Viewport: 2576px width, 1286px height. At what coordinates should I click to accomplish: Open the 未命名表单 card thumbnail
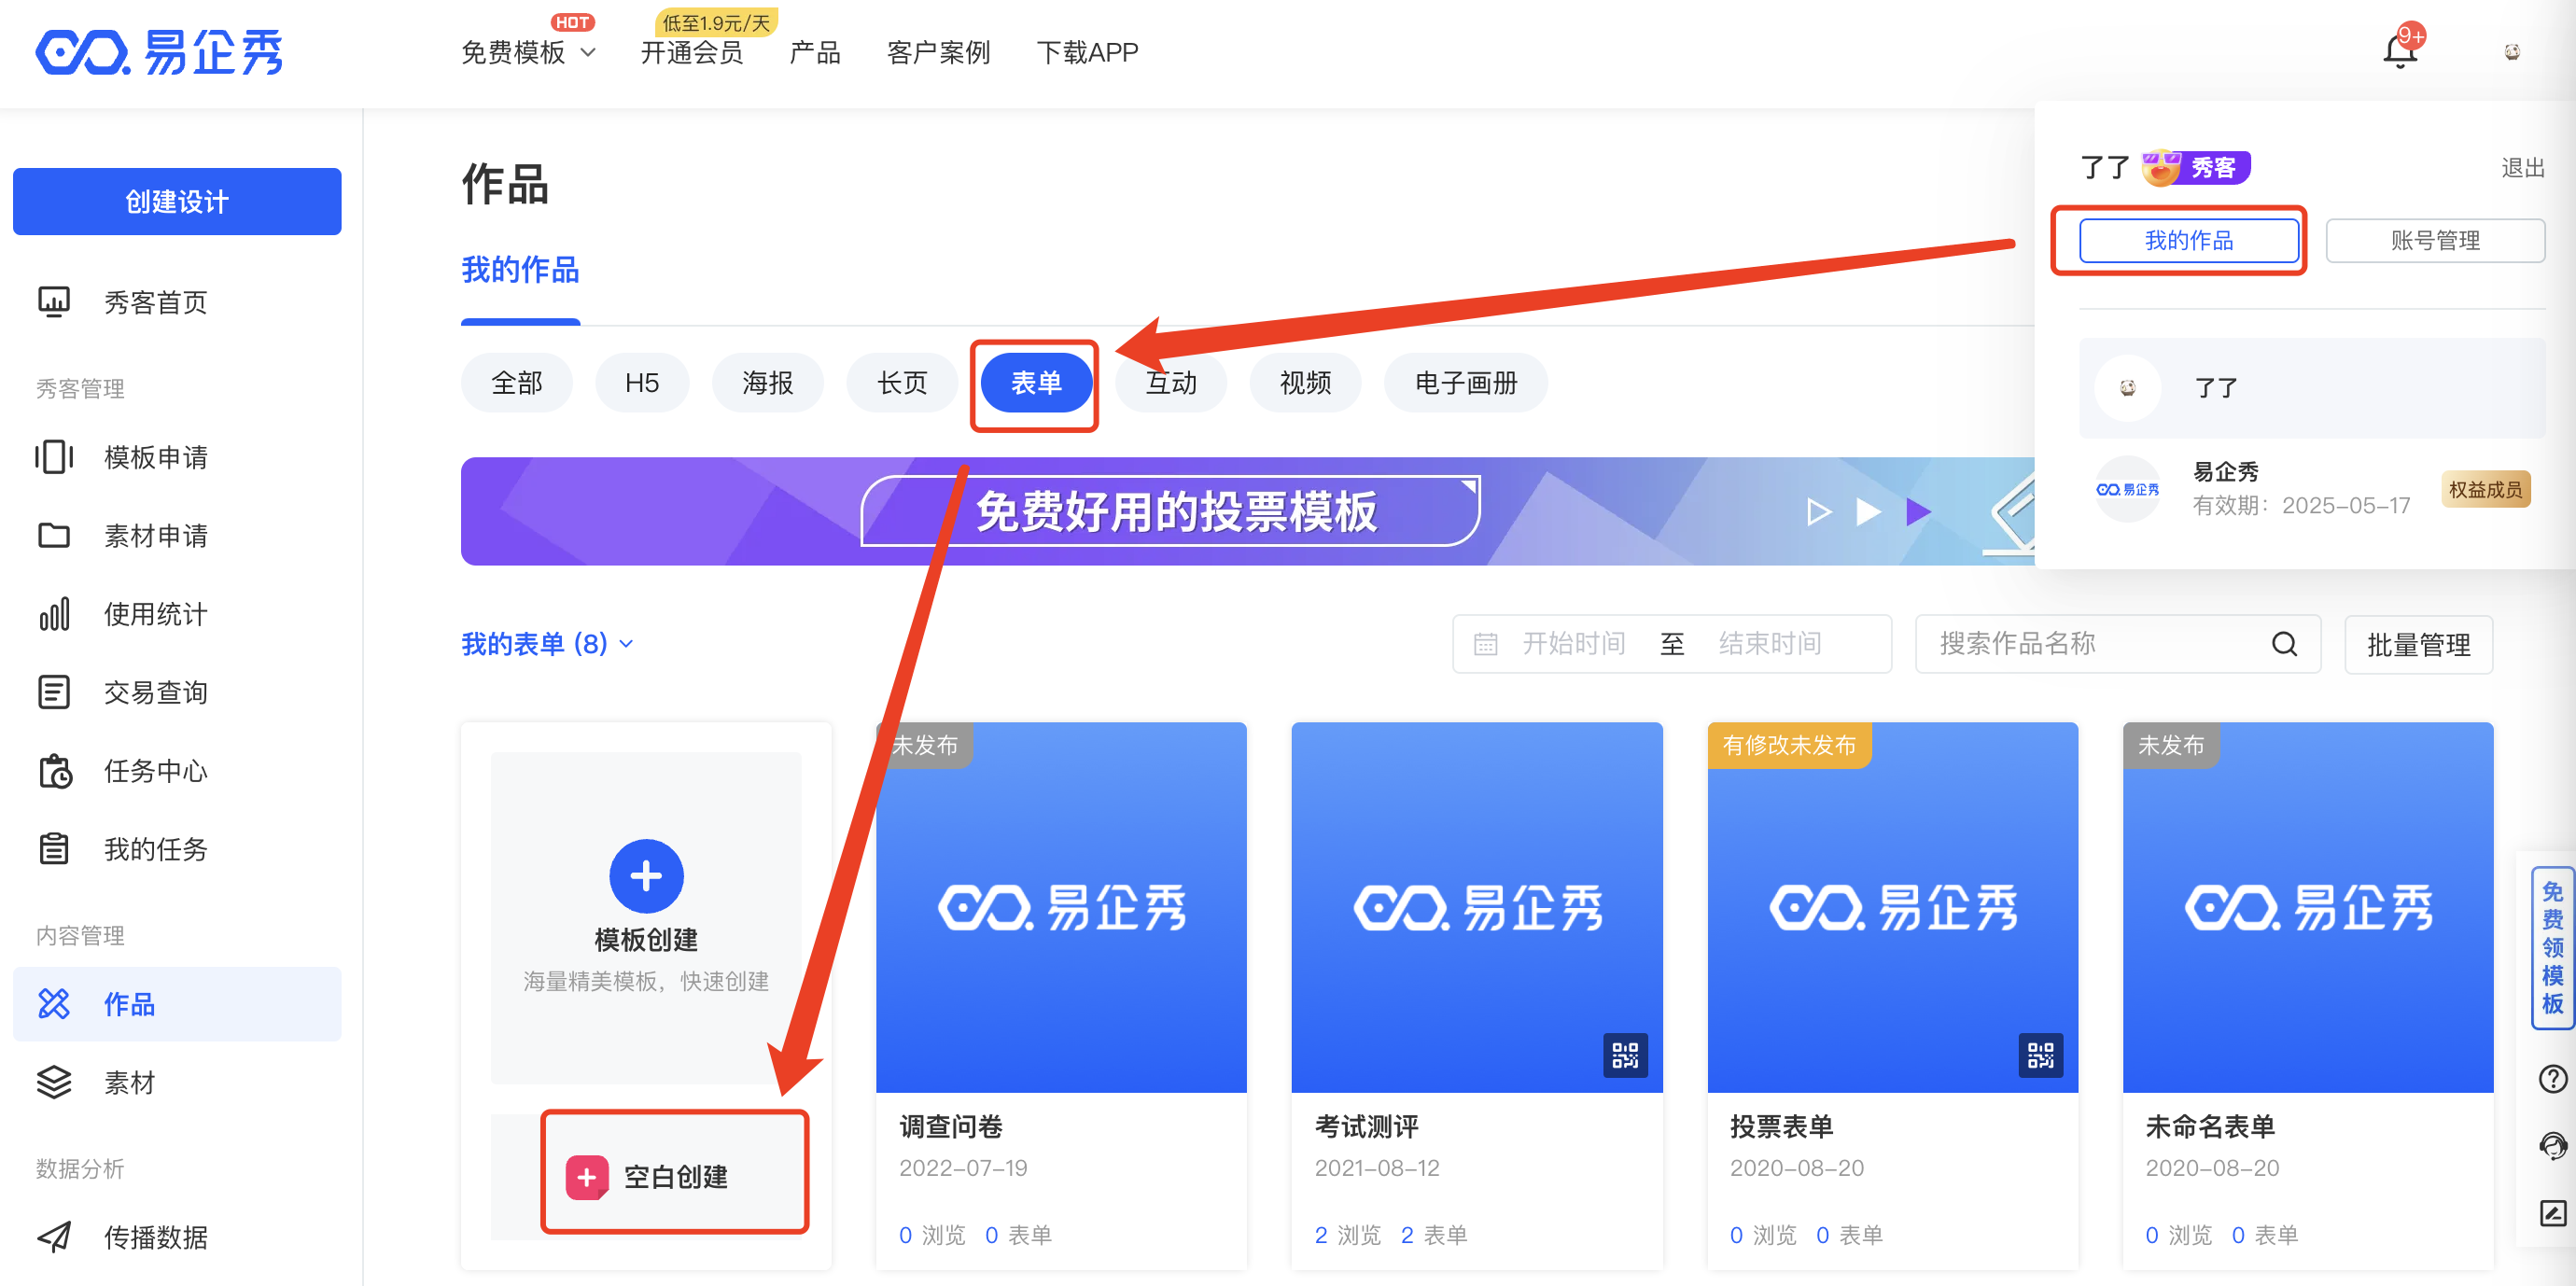pyautogui.click(x=2307, y=907)
